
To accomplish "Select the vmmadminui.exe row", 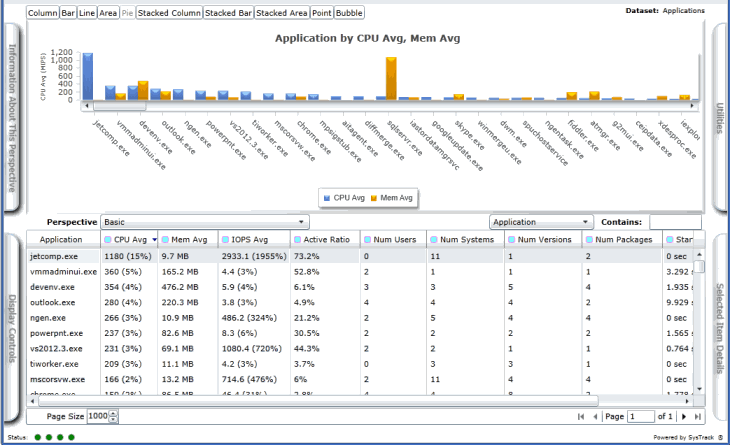I will pyautogui.click(x=360, y=272).
